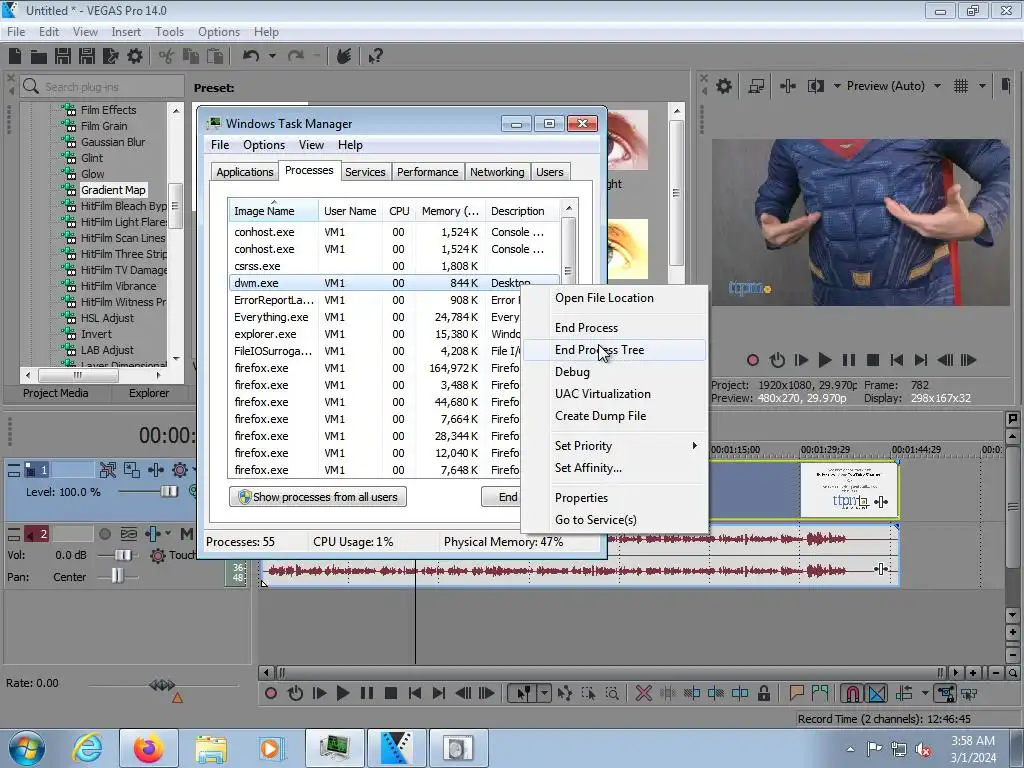Mute audio track 2 with M button
Image resolution: width=1024 pixels, height=768 pixels.
186,534
